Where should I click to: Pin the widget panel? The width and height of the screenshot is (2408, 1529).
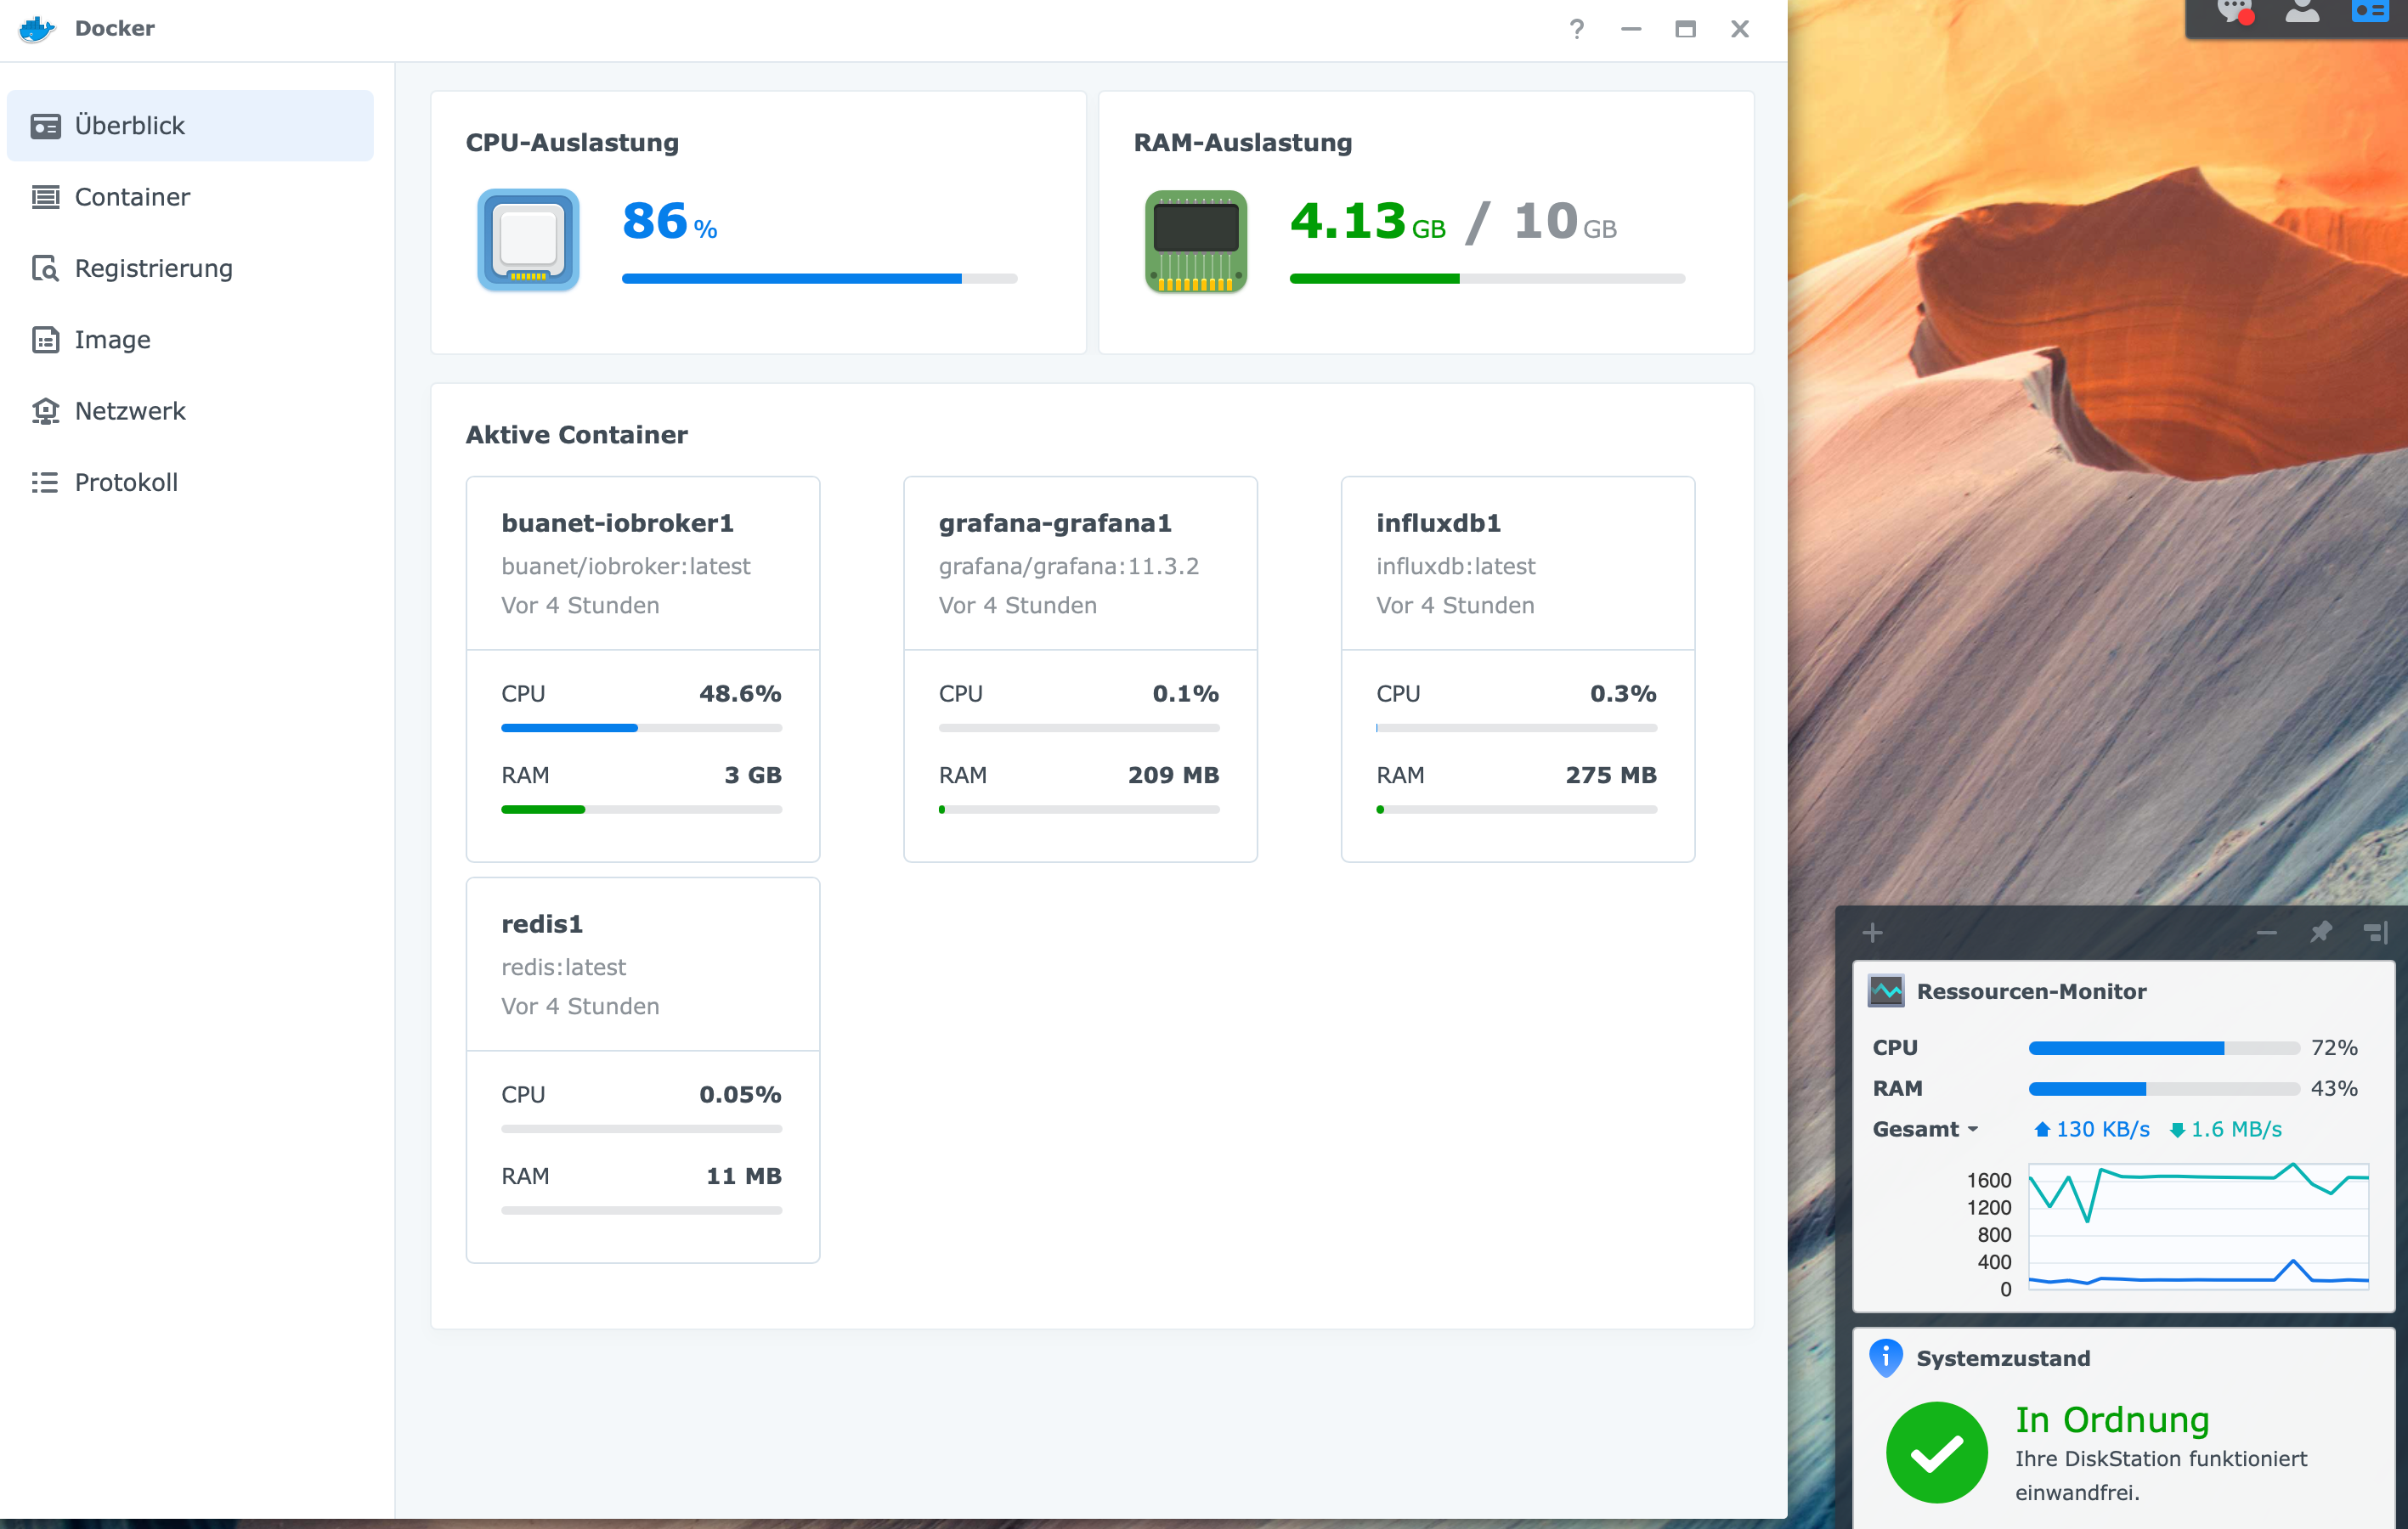point(2321,932)
